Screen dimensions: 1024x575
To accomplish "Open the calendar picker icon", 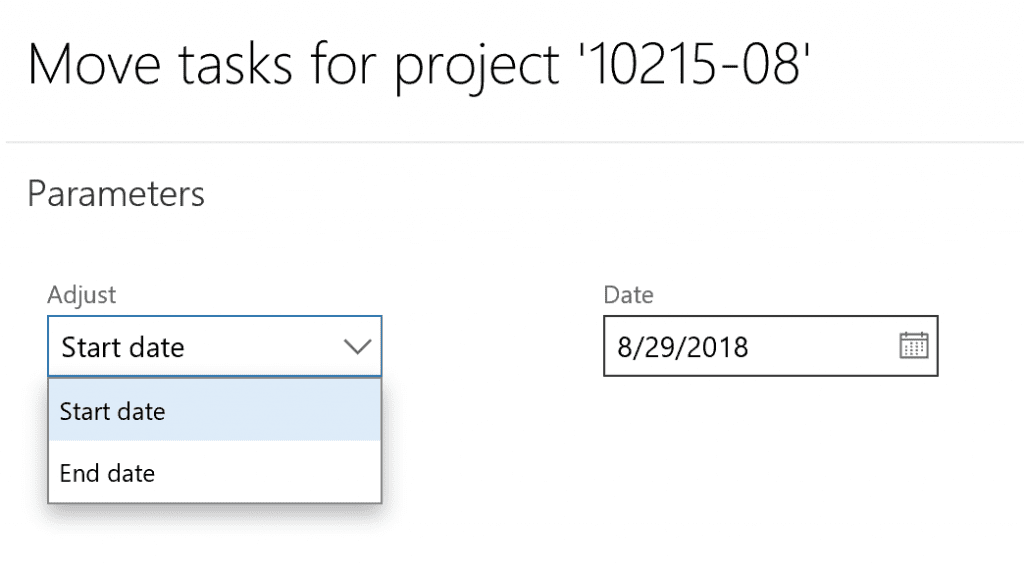I will tap(914, 346).
